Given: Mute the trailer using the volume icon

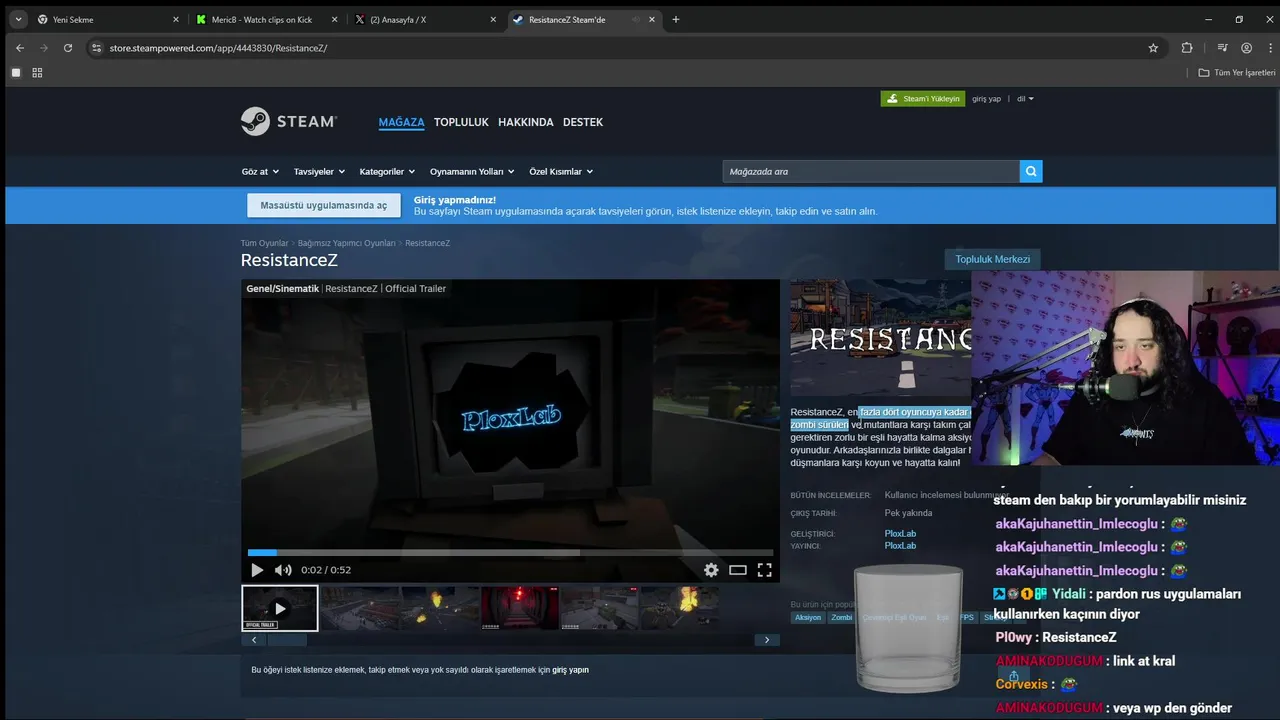Looking at the screenshot, I should coord(283,570).
